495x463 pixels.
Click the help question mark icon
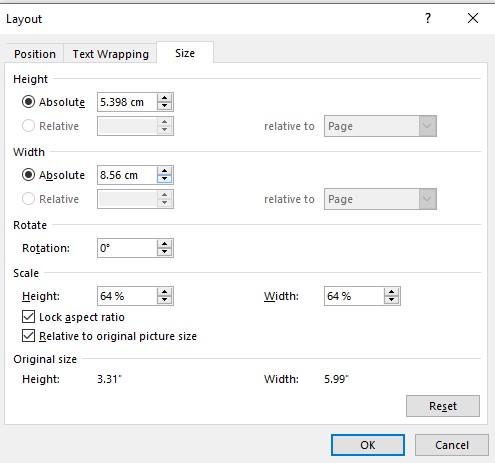pyautogui.click(x=428, y=18)
